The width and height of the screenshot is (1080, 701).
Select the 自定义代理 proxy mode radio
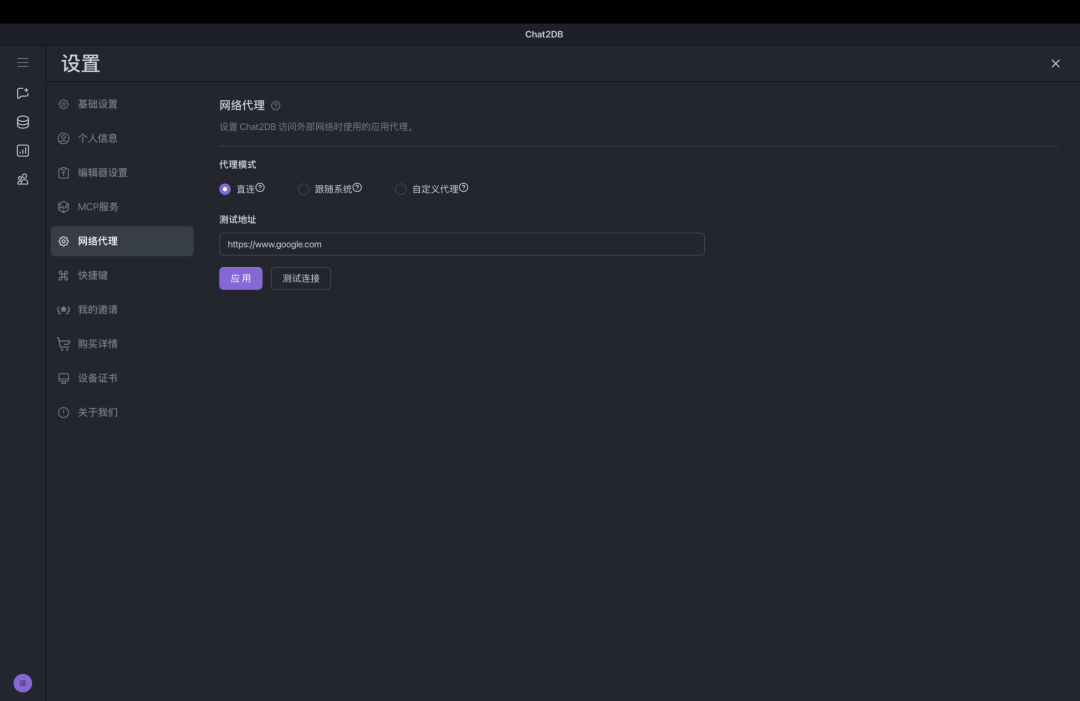[x=400, y=189]
